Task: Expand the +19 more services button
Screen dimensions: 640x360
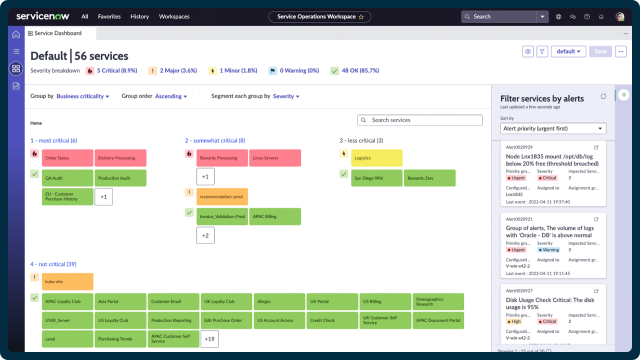Action: (209, 339)
